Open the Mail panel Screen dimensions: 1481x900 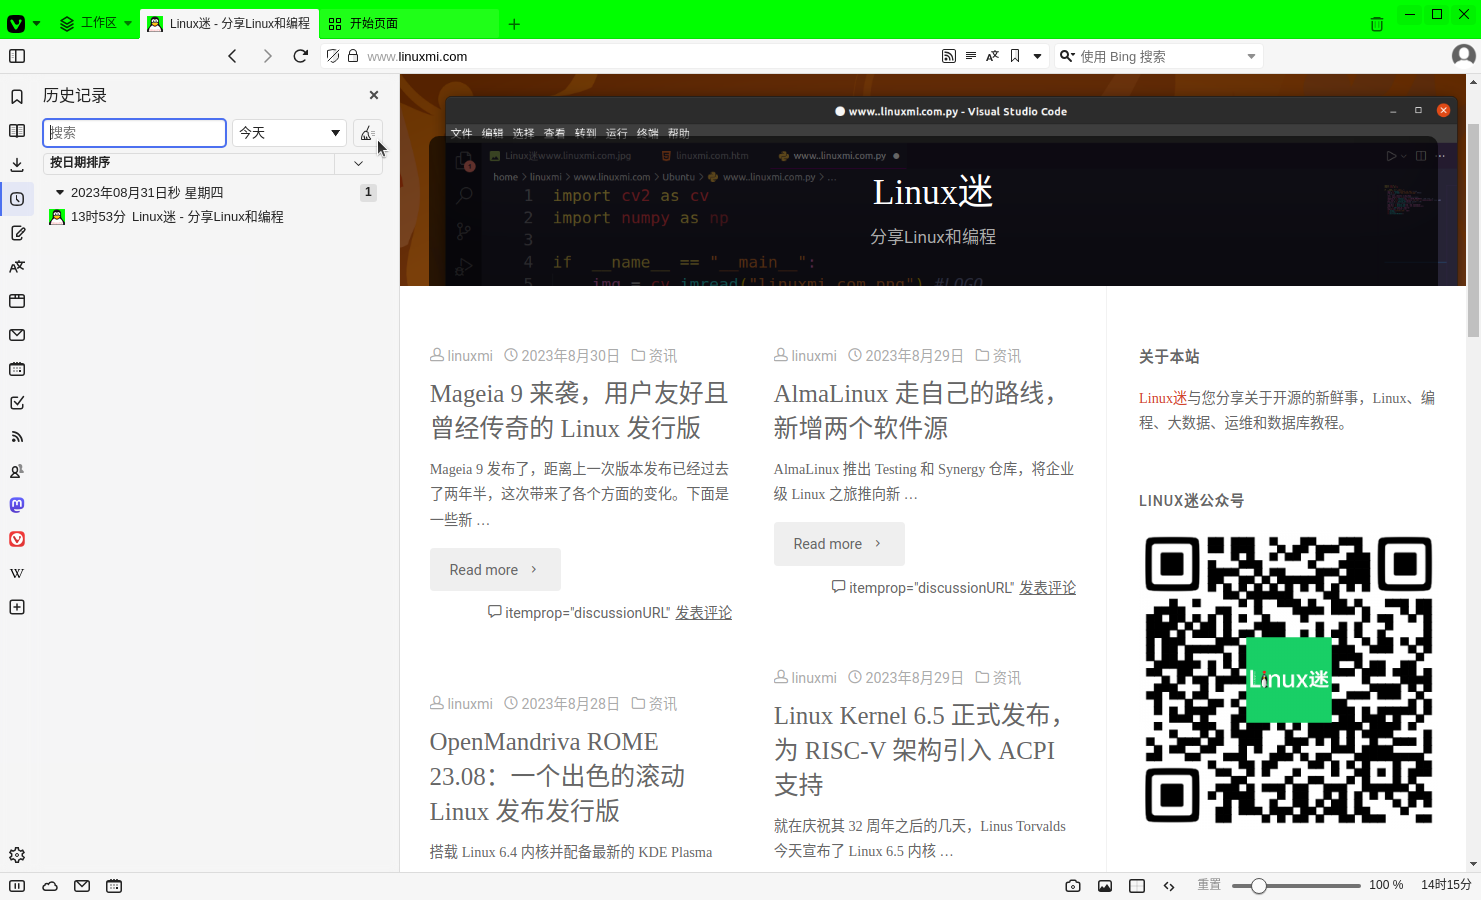click(17, 335)
